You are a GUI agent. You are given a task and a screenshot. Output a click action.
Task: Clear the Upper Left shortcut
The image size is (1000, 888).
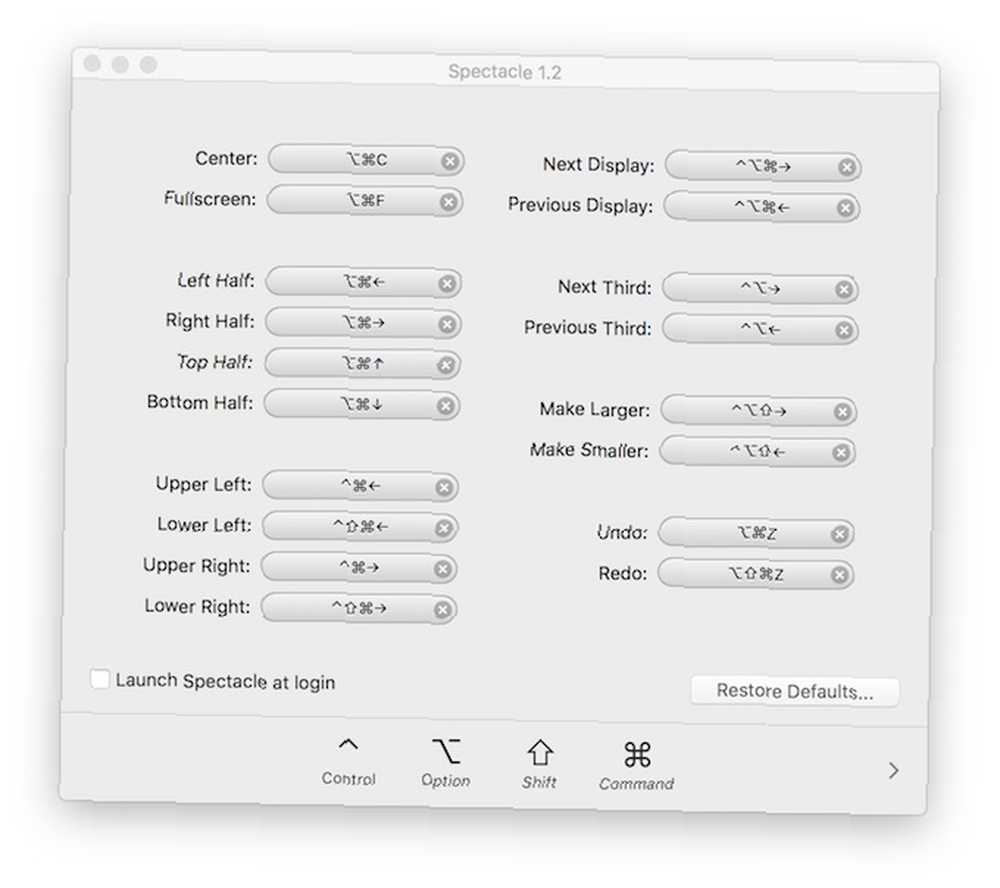point(444,487)
